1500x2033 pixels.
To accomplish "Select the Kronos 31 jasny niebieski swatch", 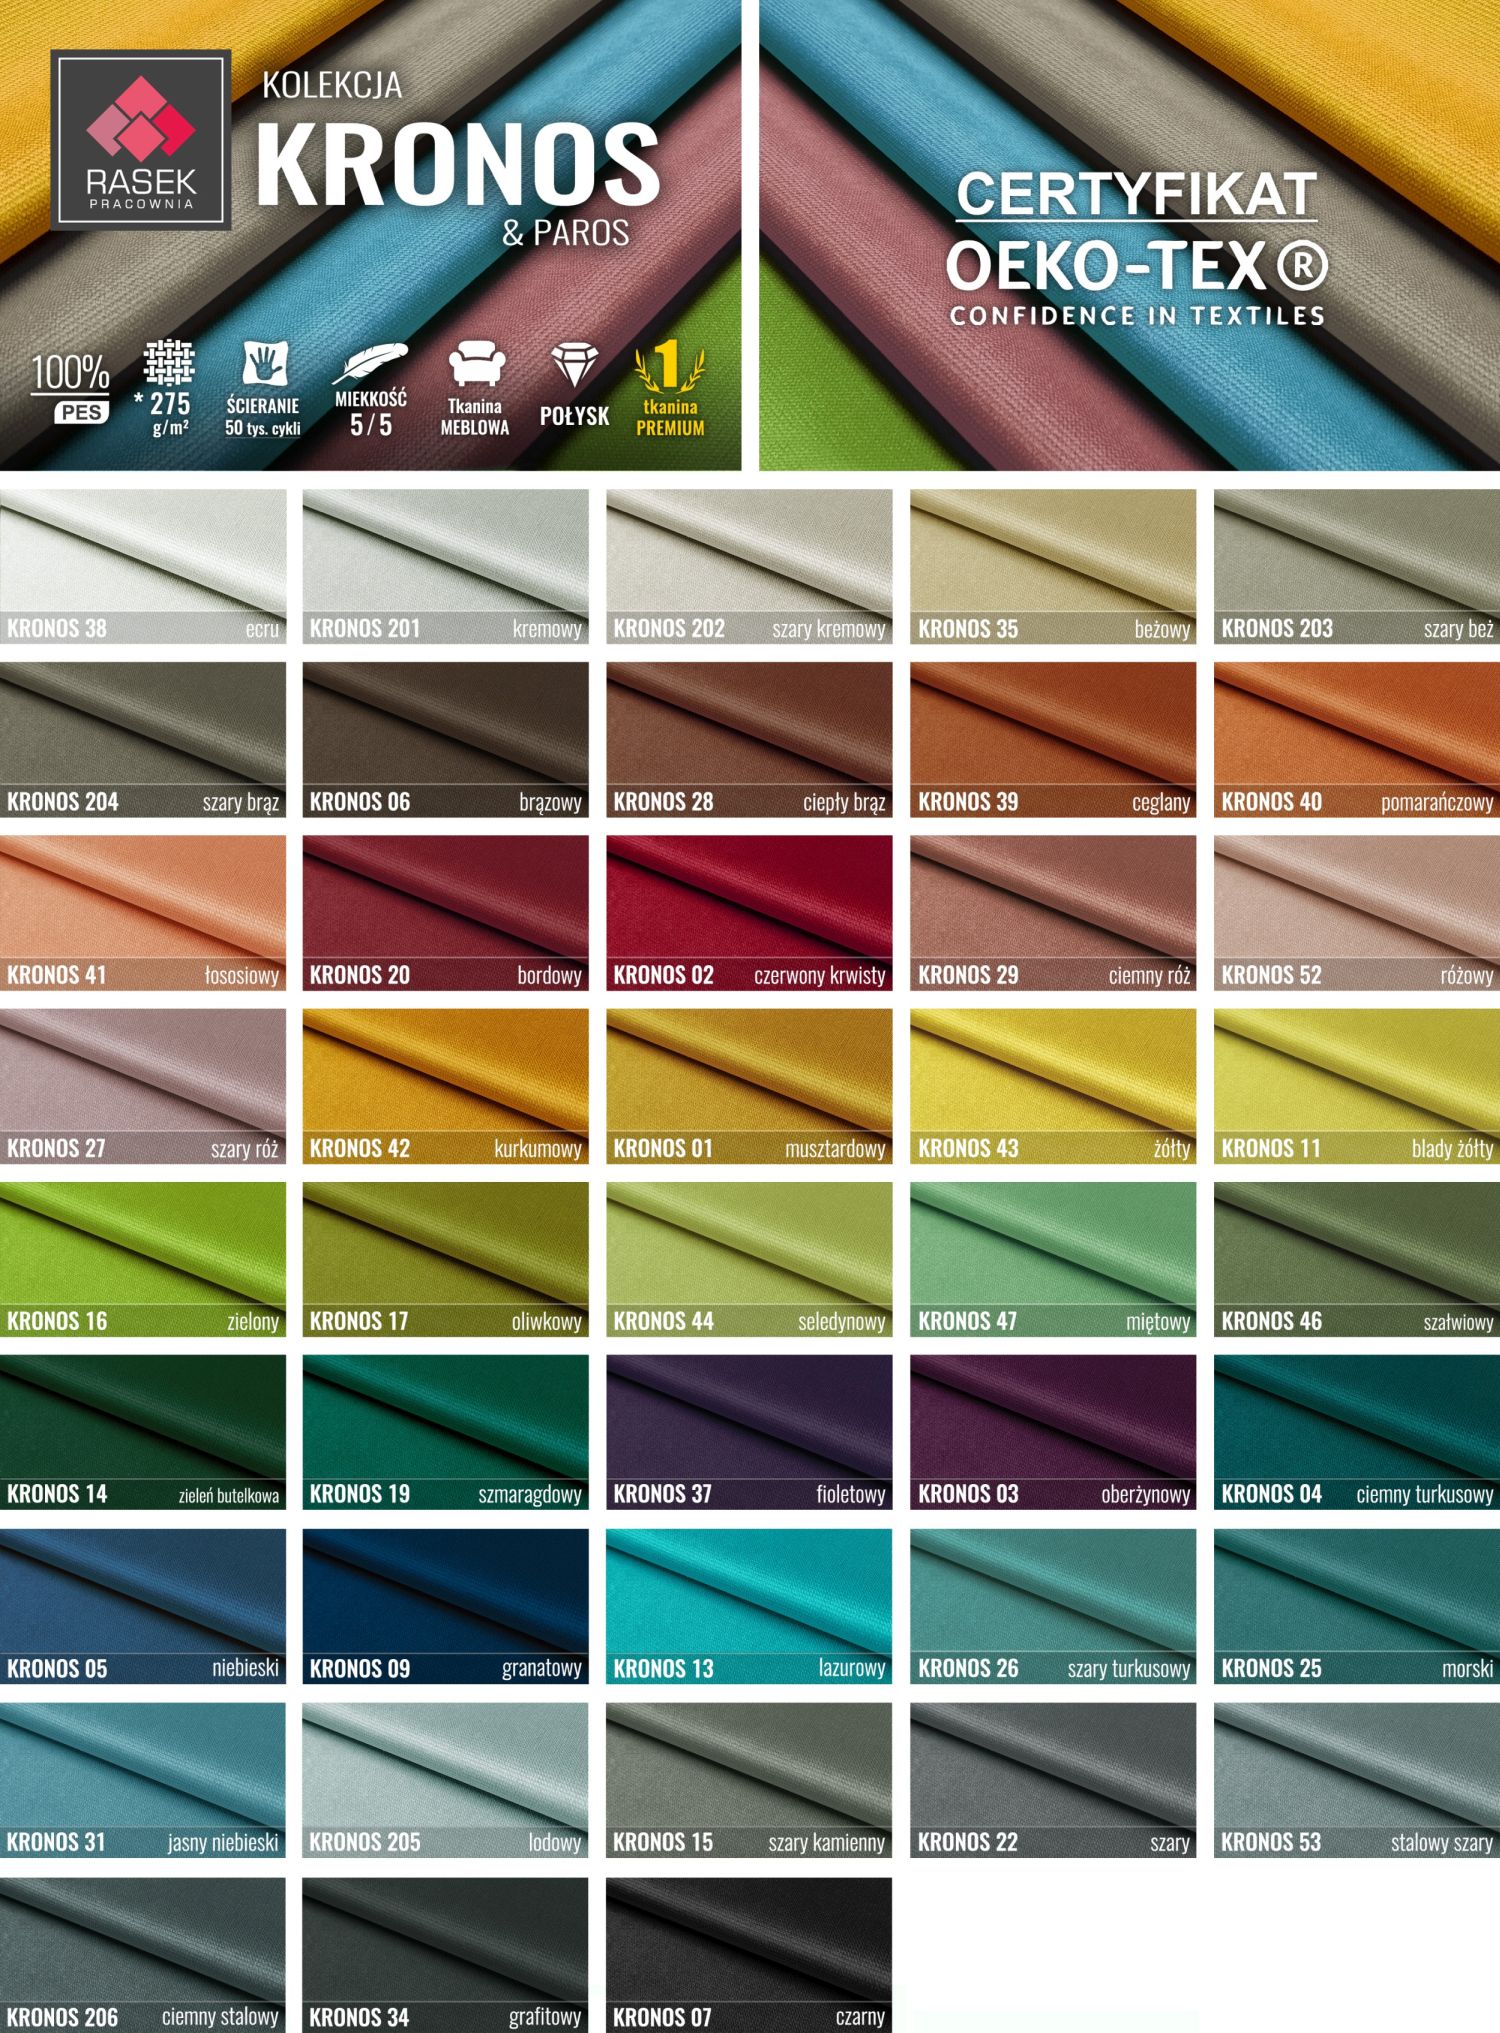I will [143, 1780].
